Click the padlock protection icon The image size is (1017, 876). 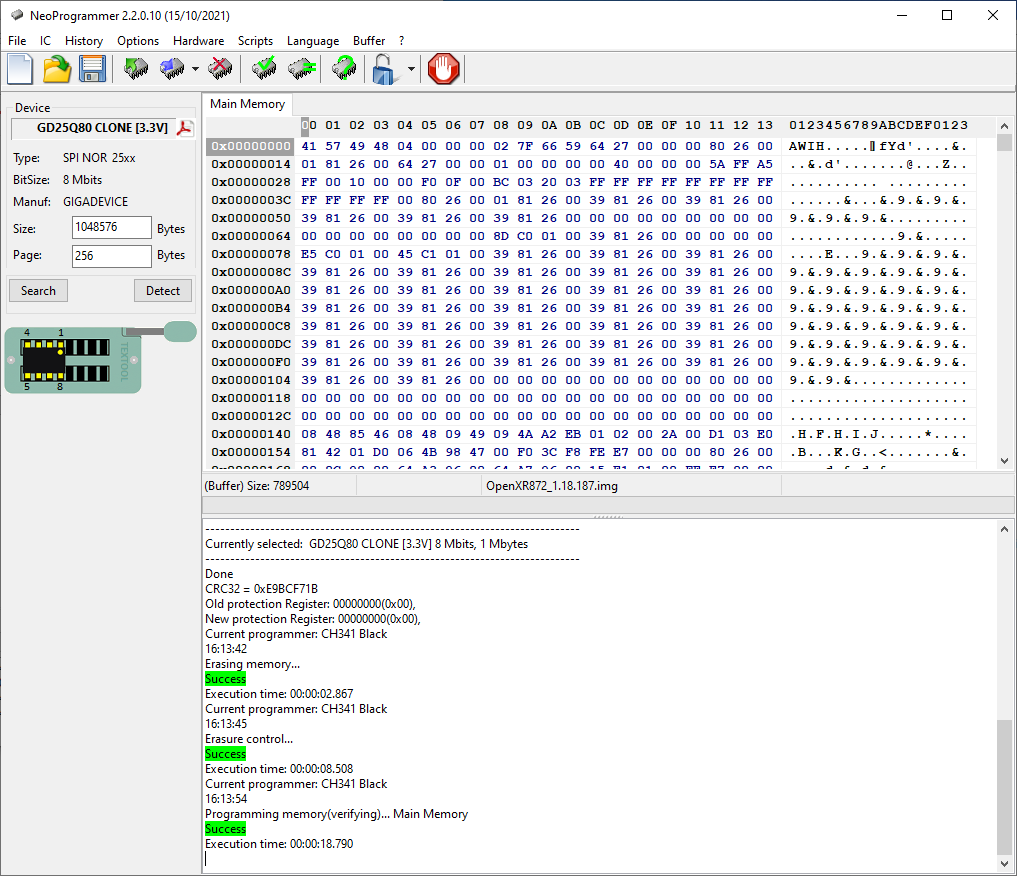[385, 69]
